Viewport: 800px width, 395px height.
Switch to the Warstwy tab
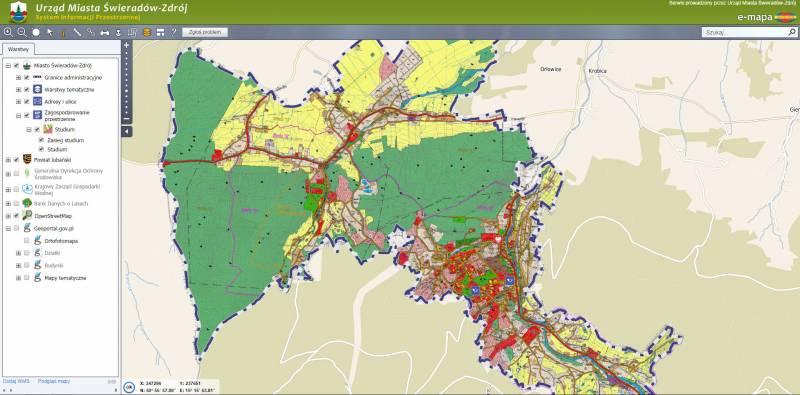pos(18,50)
